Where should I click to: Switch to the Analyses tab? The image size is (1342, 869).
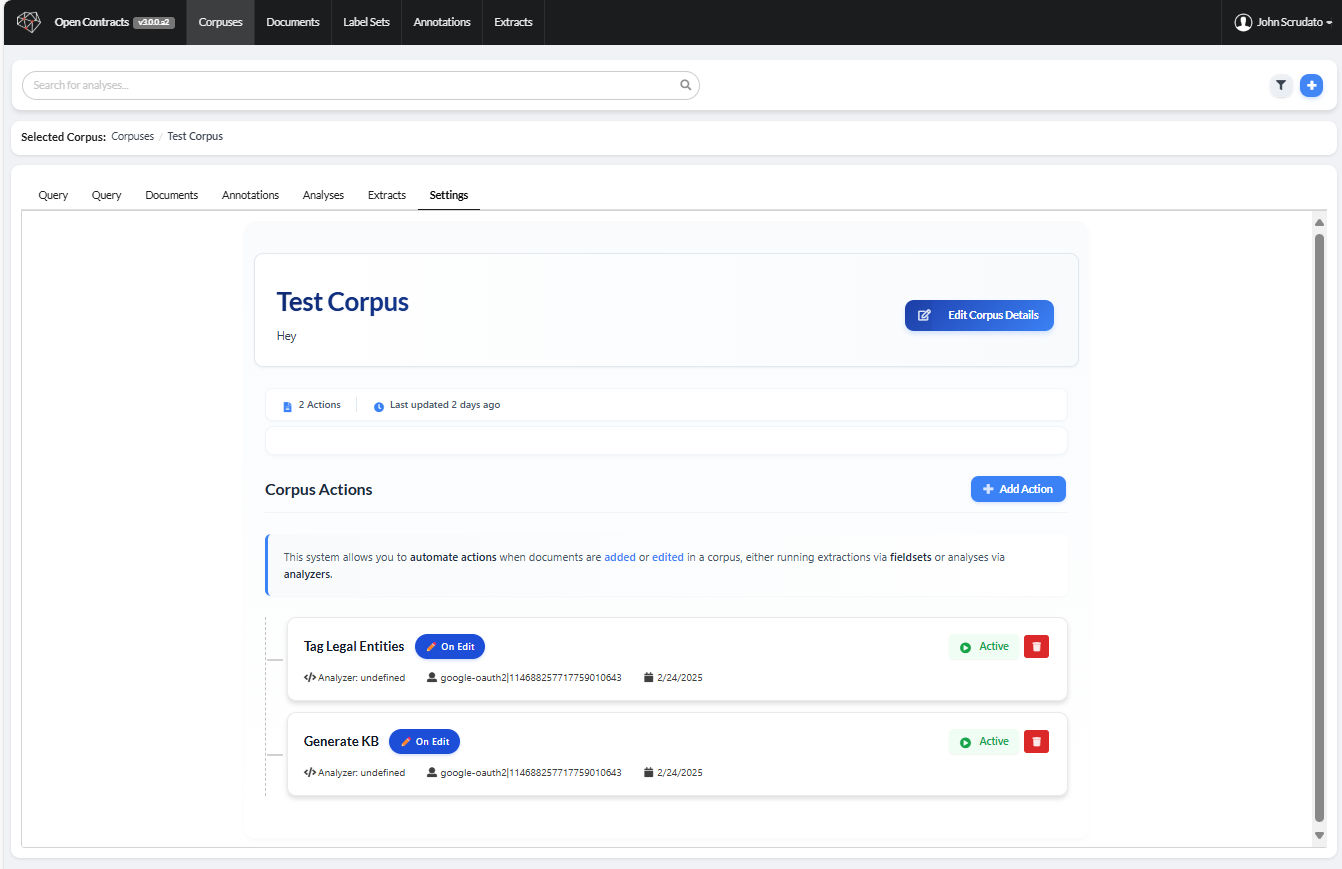click(323, 195)
